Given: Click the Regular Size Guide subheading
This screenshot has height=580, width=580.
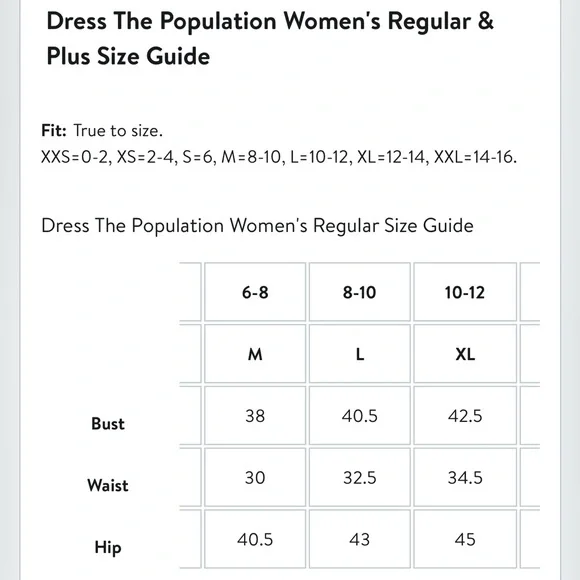Looking at the screenshot, I should tap(257, 225).
